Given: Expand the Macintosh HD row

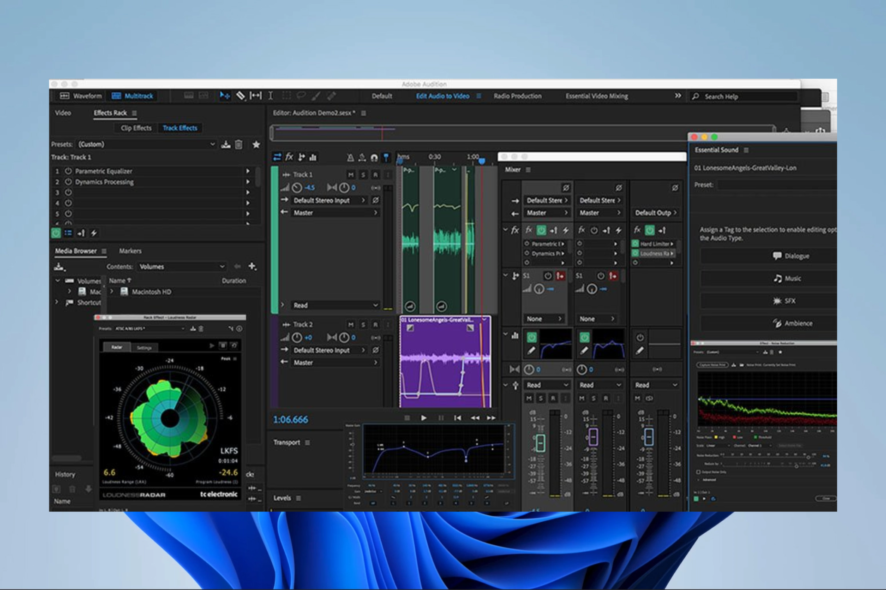Looking at the screenshot, I should click(x=112, y=292).
